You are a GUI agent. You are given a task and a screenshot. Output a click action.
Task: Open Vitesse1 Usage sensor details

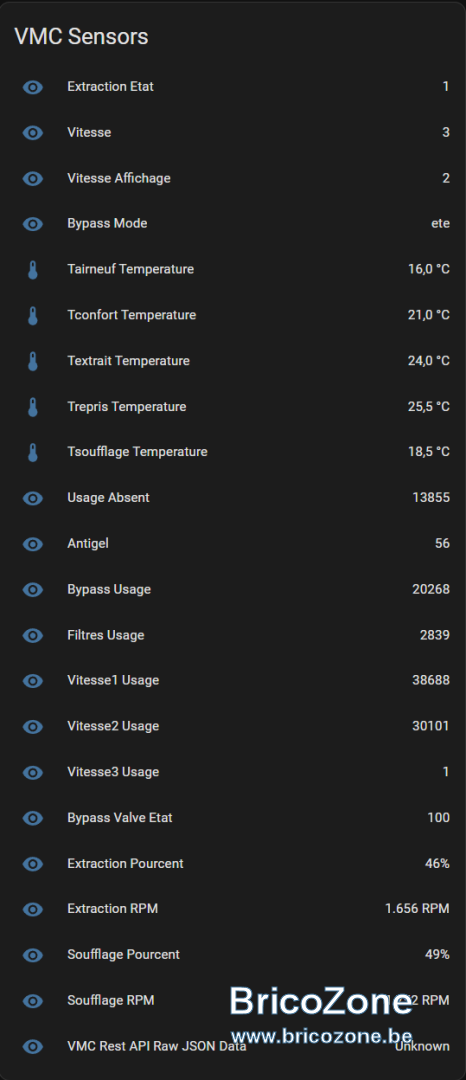pos(233,681)
